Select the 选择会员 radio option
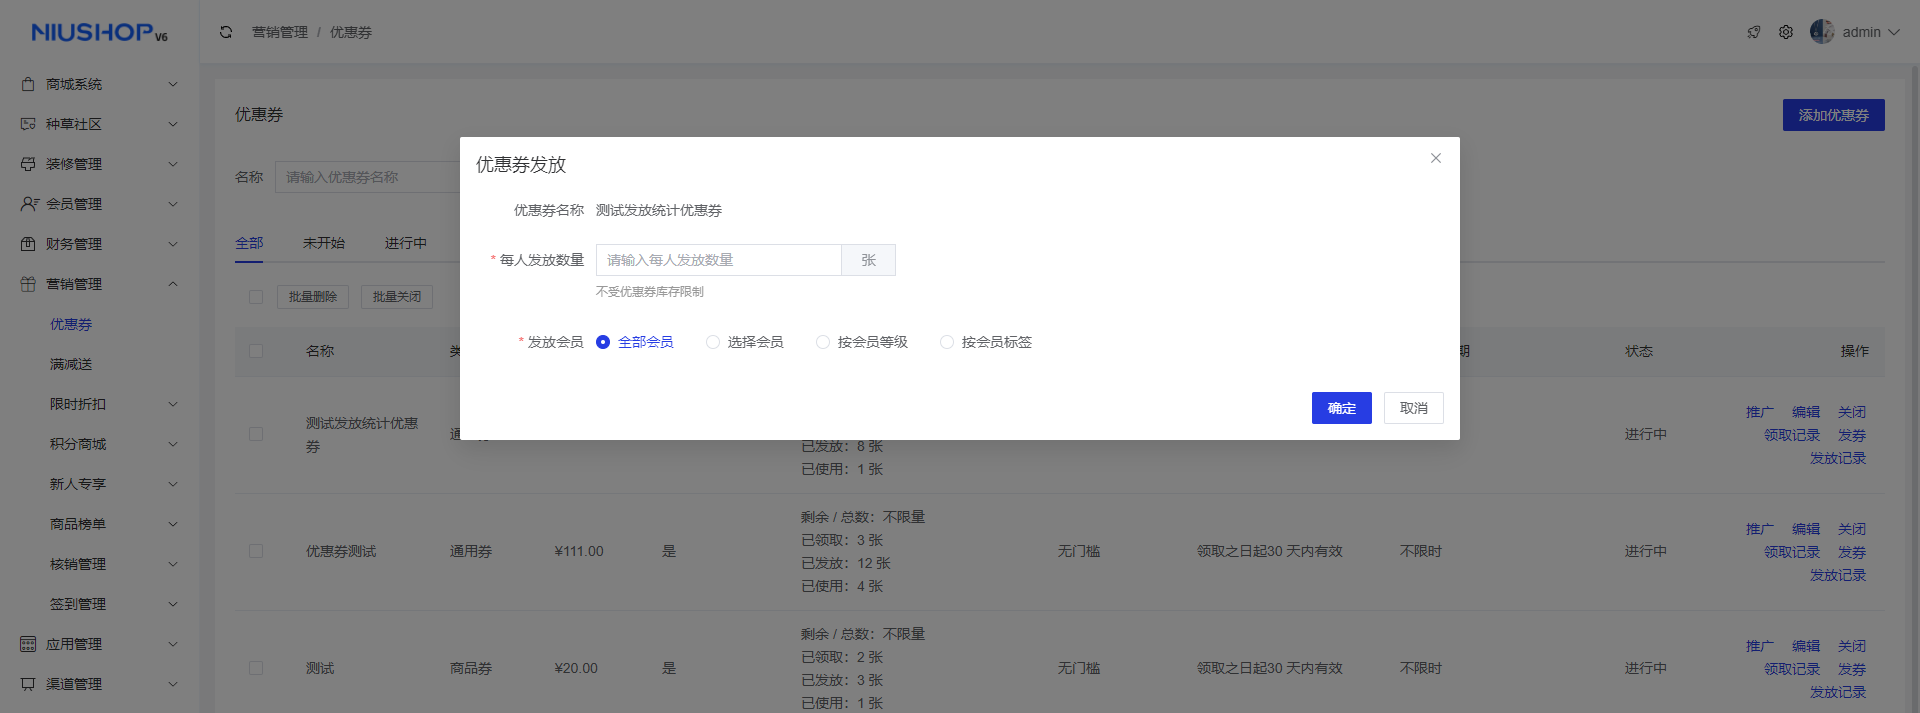 (x=713, y=342)
